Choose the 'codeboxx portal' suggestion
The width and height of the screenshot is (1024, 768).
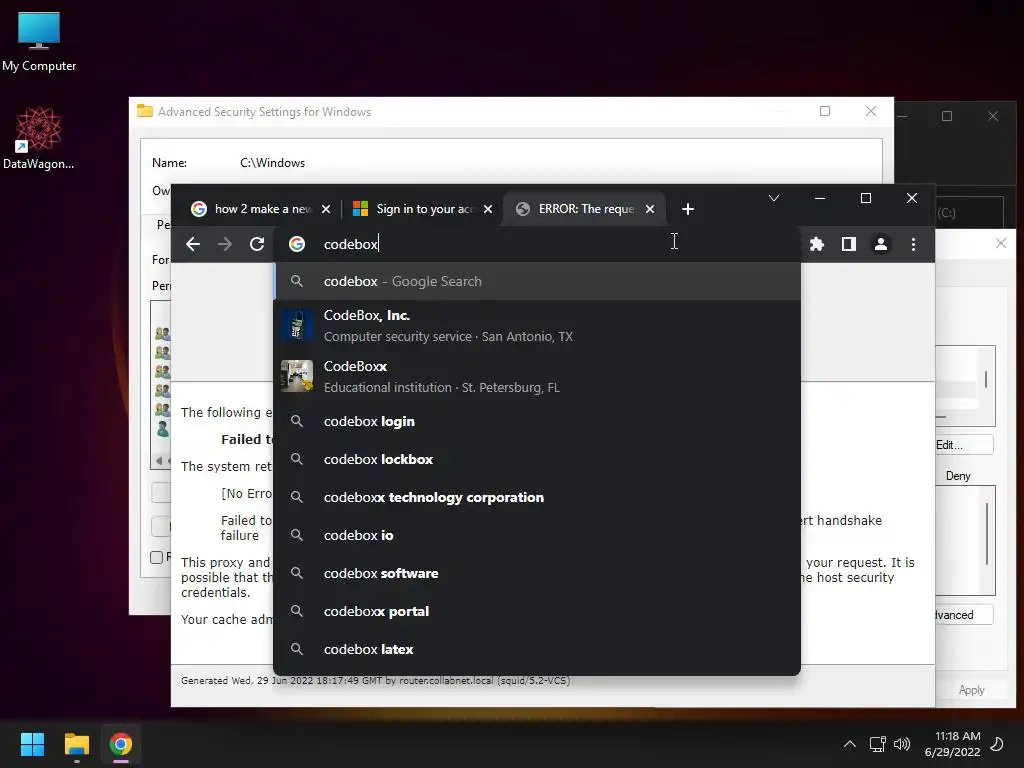tap(537, 611)
